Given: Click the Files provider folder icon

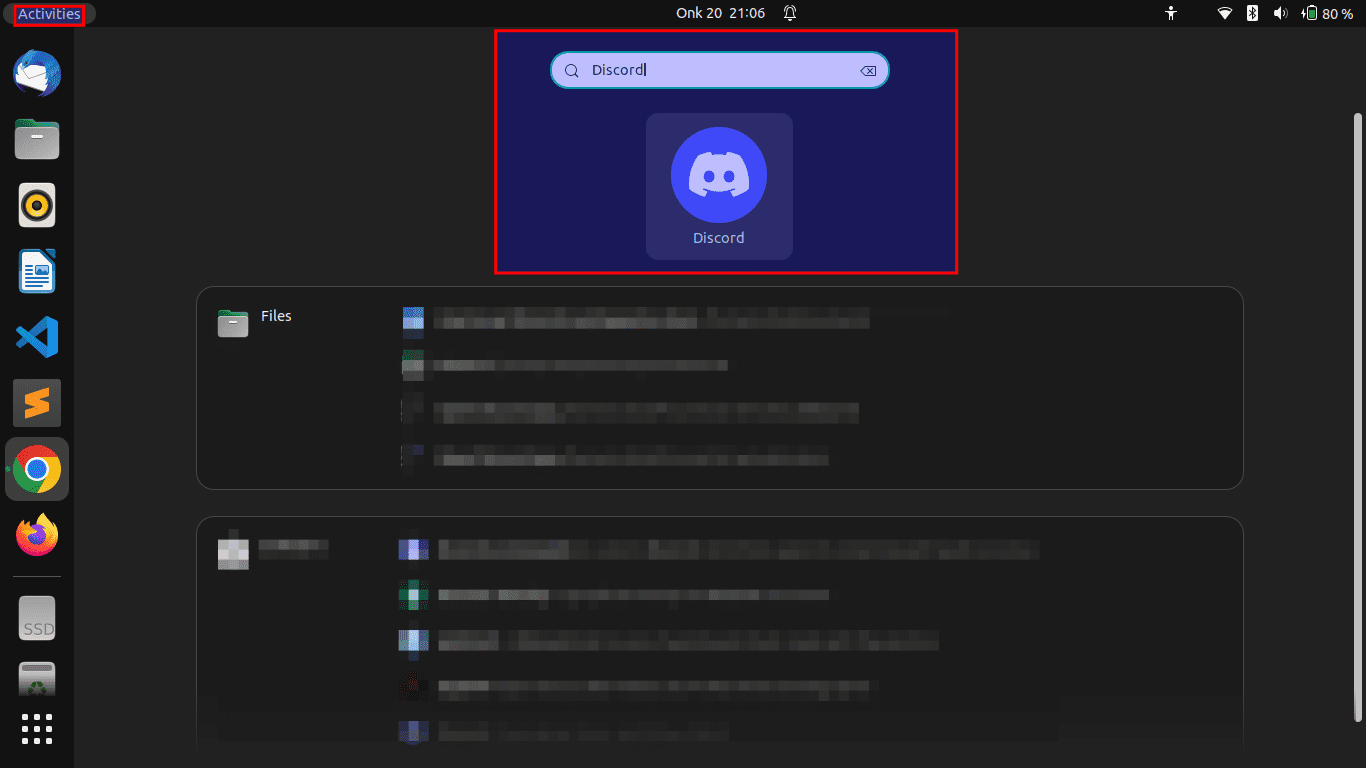Looking at the screenshot, I should point(233,323).
